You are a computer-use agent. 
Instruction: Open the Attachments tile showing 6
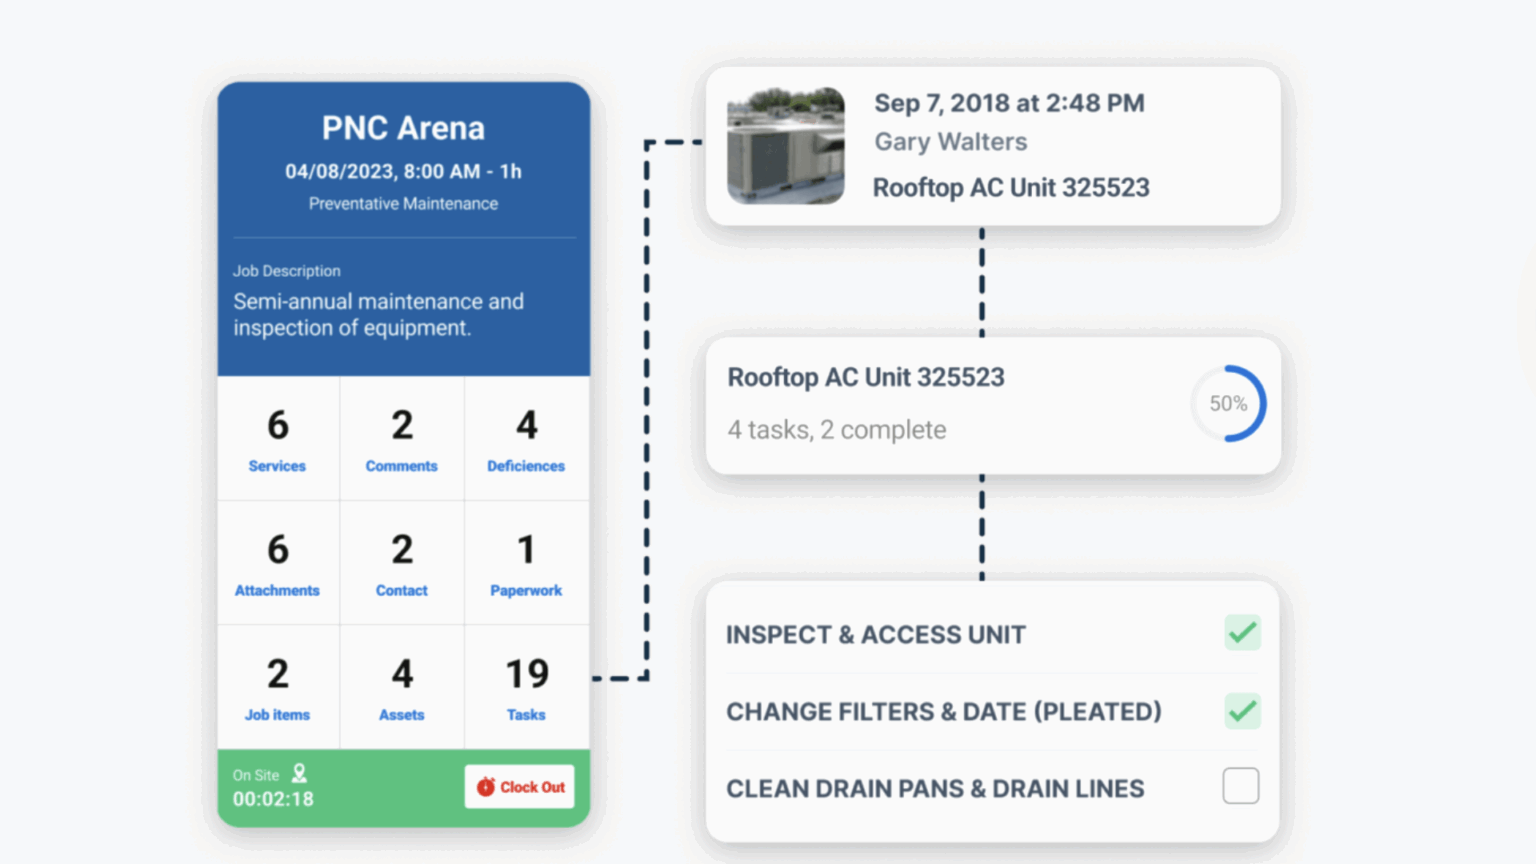coord(277,562)
